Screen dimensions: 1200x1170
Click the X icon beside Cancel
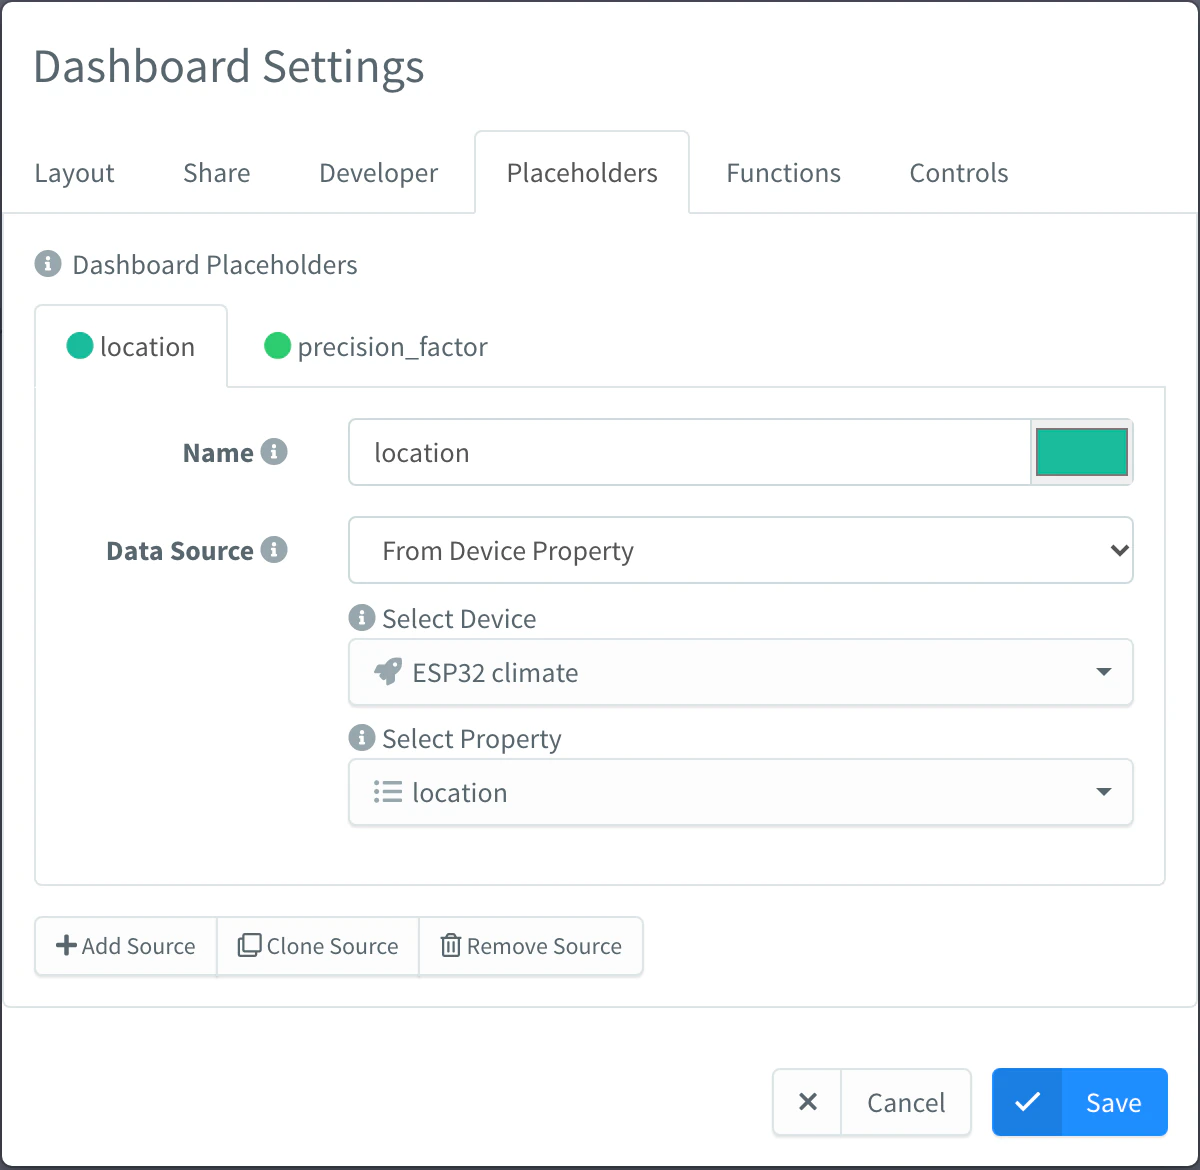(x=808, y=1102)
